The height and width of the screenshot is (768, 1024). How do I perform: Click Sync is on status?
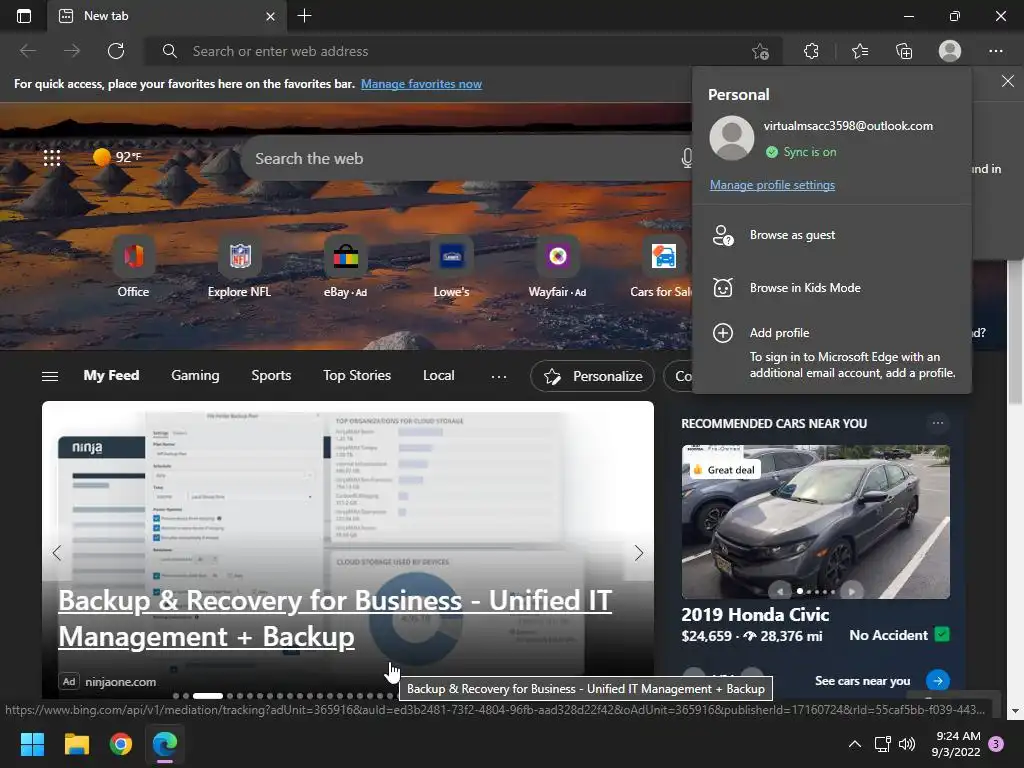point(801,152)
